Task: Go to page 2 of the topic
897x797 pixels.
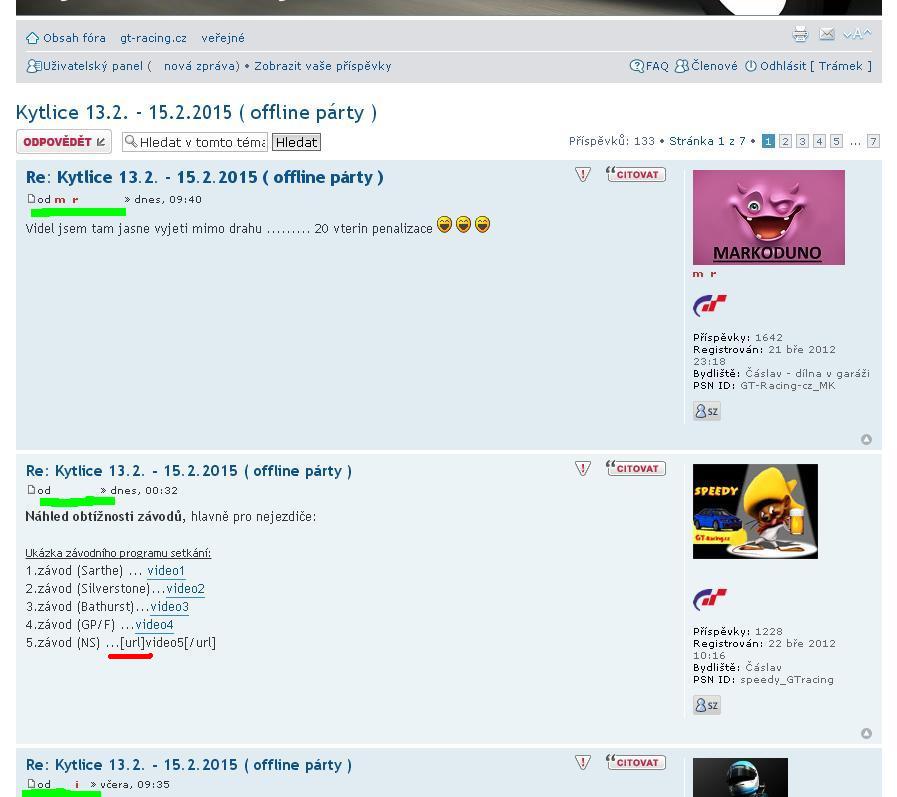Action: 785,141
